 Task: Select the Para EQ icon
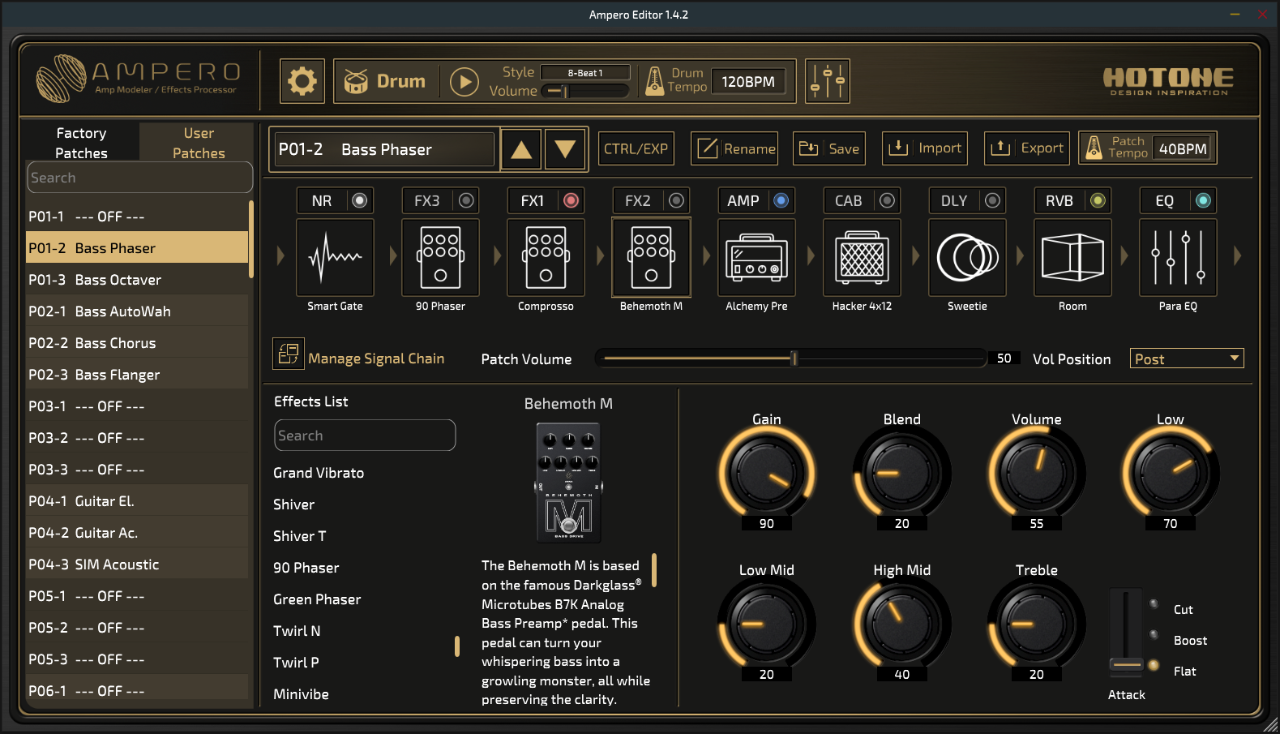click(x=1178, y=258)
